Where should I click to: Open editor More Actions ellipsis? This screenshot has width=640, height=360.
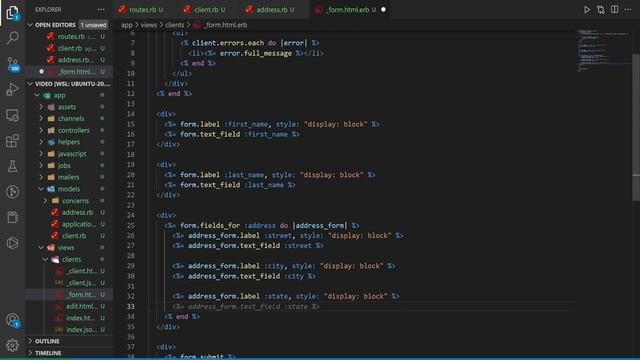coord(628,9)
